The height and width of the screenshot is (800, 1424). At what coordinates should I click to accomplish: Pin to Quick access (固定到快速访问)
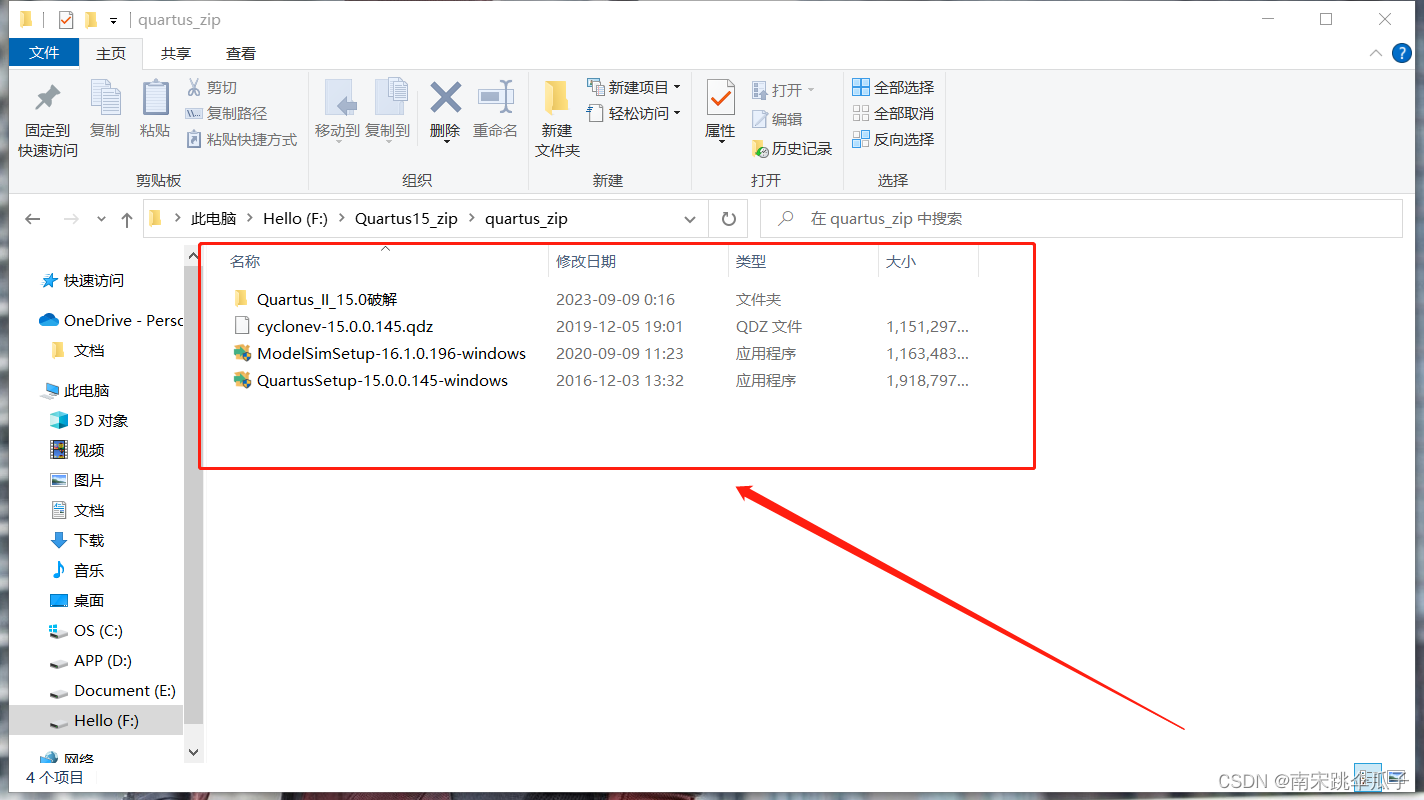click(47, 120)
